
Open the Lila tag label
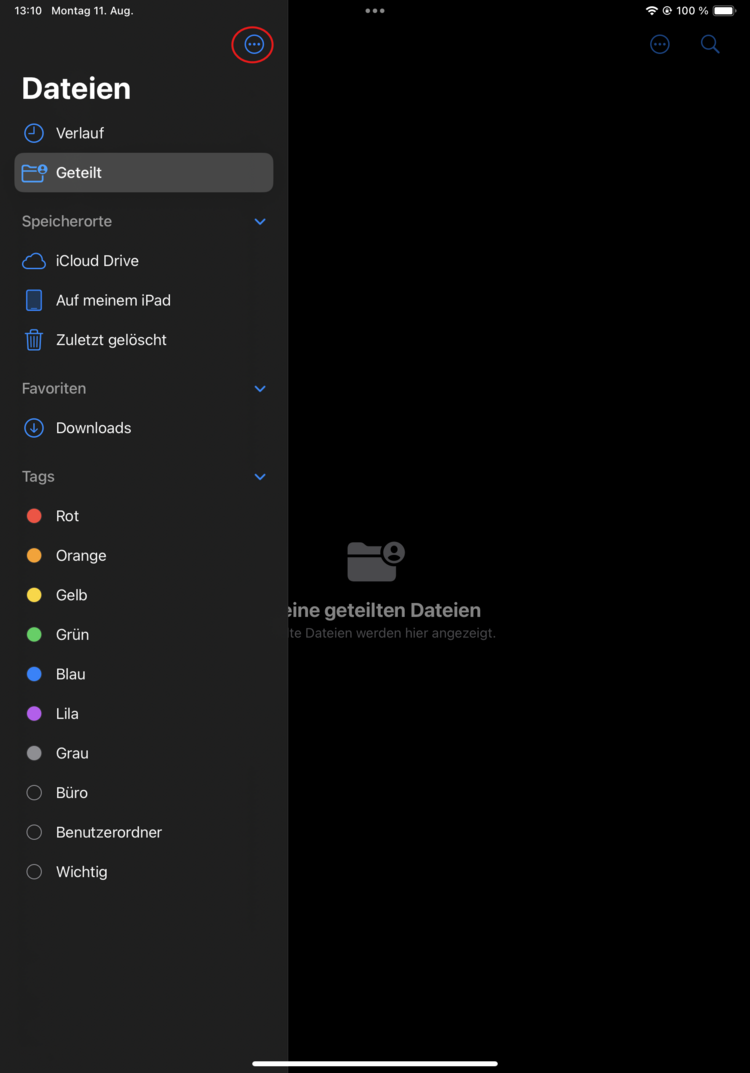67,714
